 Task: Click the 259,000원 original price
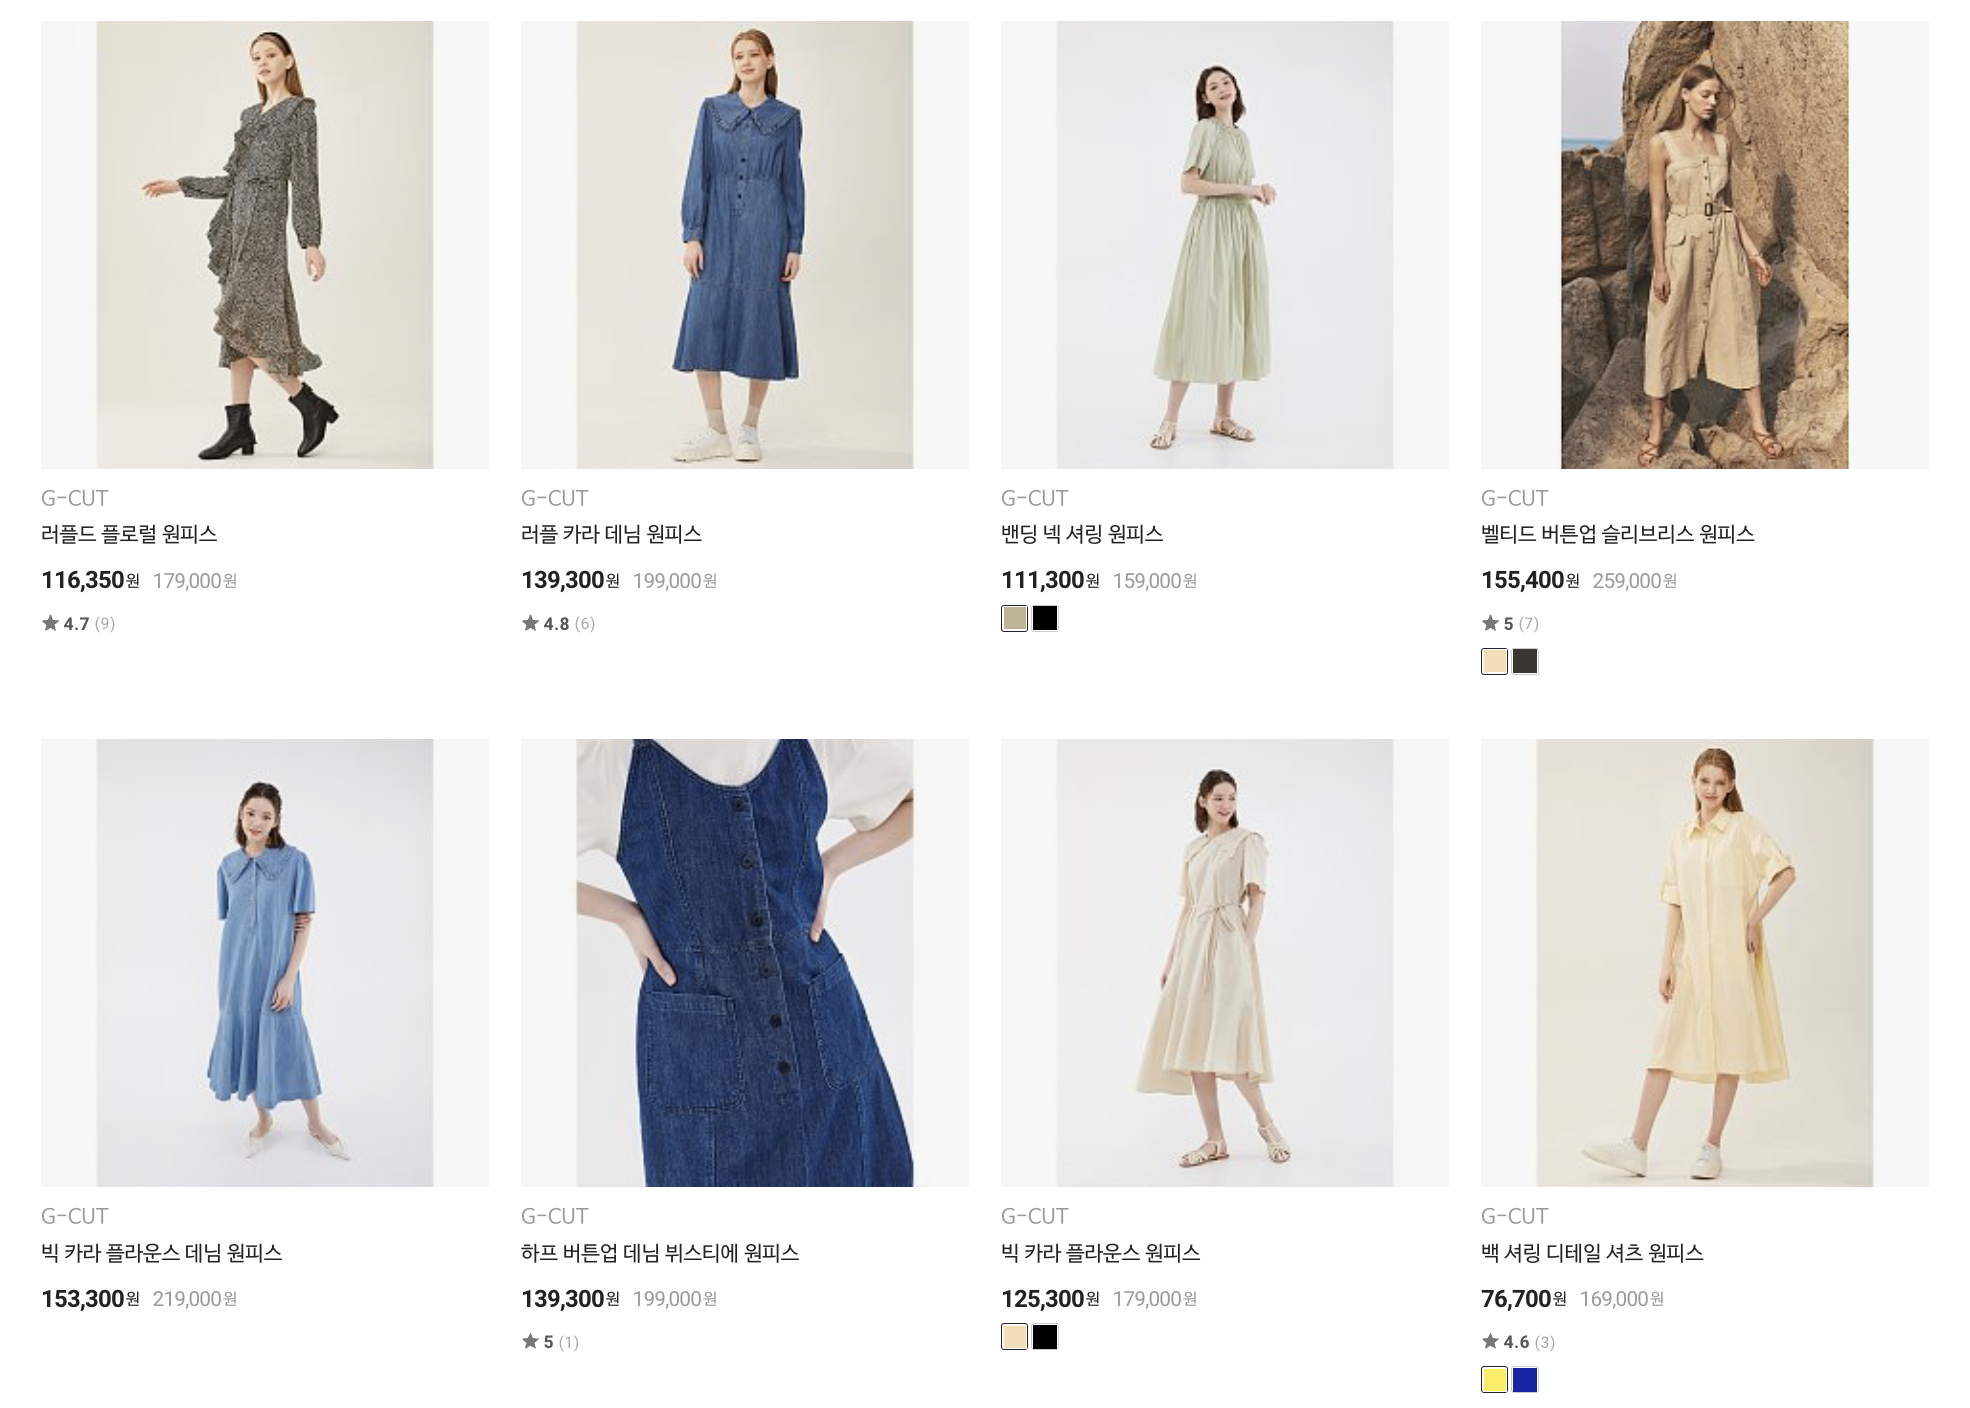pos(1634,580)
